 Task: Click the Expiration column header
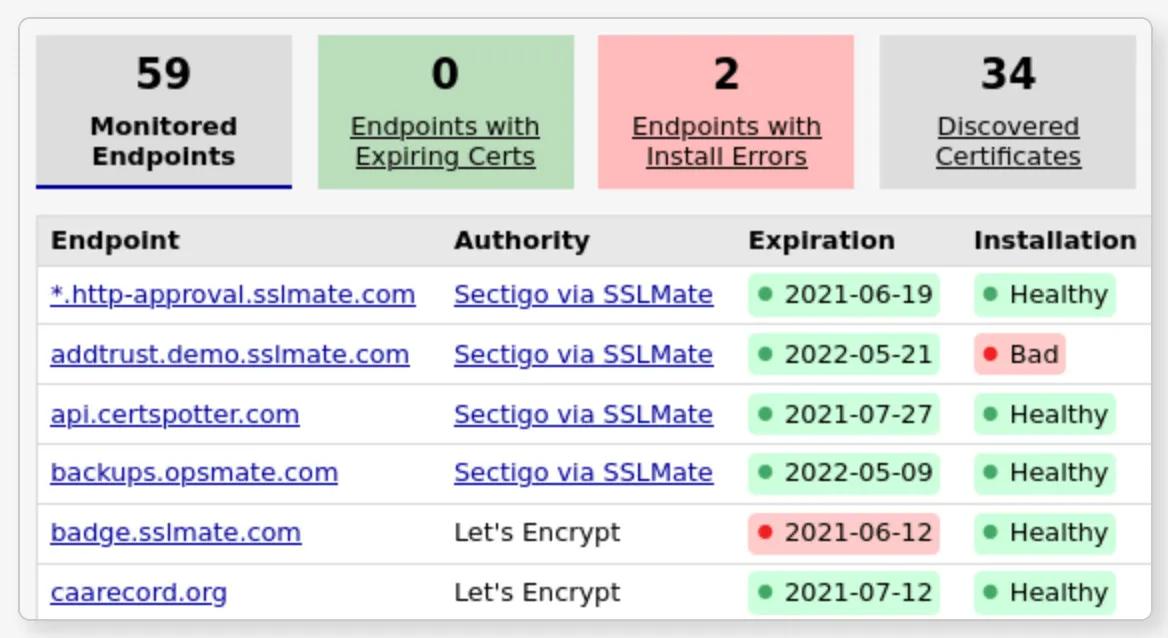click(821, 241)
